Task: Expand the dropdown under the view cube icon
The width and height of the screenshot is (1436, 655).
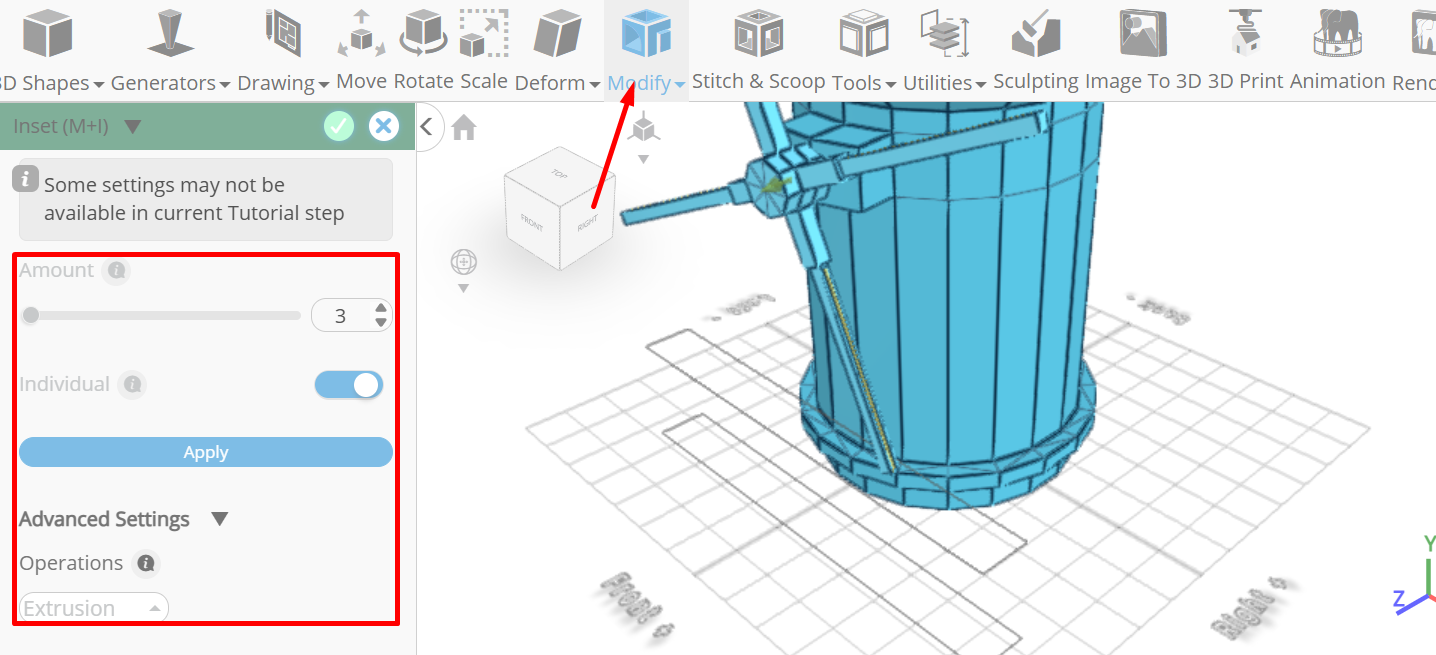Action: 644,159
